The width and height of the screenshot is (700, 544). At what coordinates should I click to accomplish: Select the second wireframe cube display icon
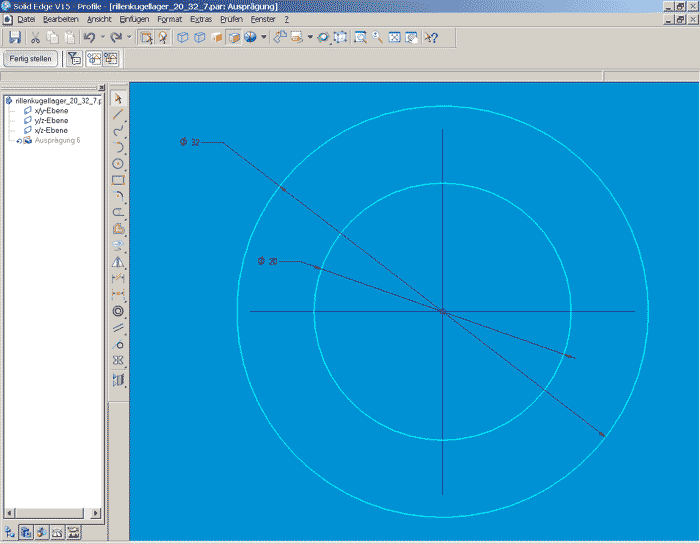[x=200, y=37]
